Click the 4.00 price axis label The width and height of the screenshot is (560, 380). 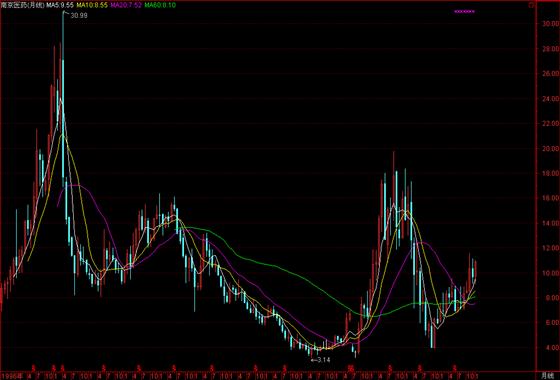(x=549, y=348)
